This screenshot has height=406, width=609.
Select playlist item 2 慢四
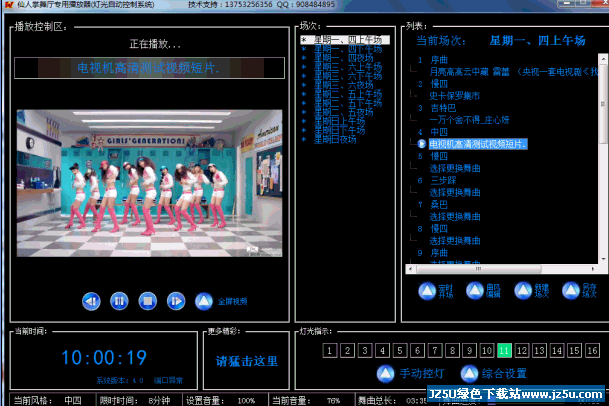tap(439, 84)
